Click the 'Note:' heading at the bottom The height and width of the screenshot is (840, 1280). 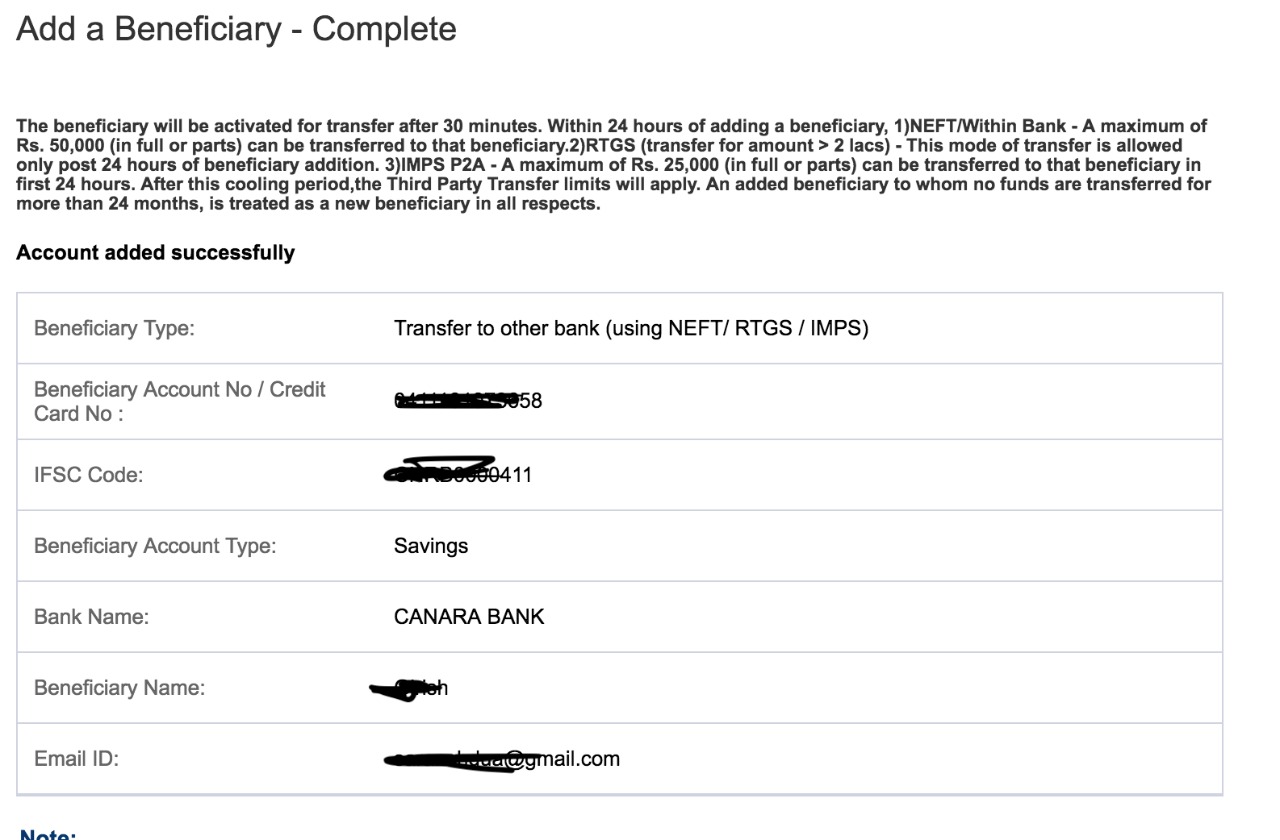click(48, 834)
